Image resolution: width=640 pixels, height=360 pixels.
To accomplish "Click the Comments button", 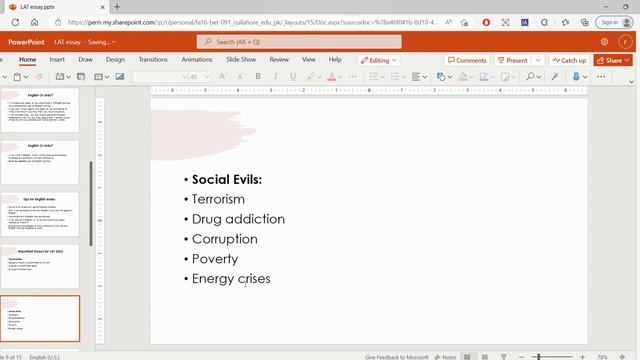I will (x=467, y=60).
